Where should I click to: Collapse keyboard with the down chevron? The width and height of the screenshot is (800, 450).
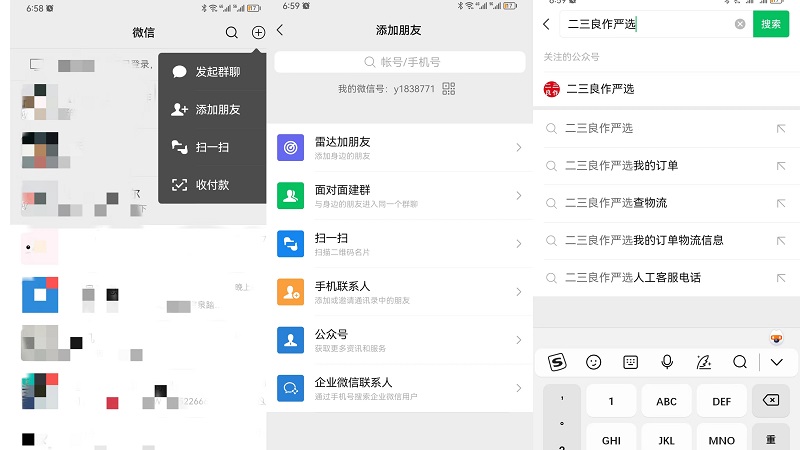tap(777, 362)
